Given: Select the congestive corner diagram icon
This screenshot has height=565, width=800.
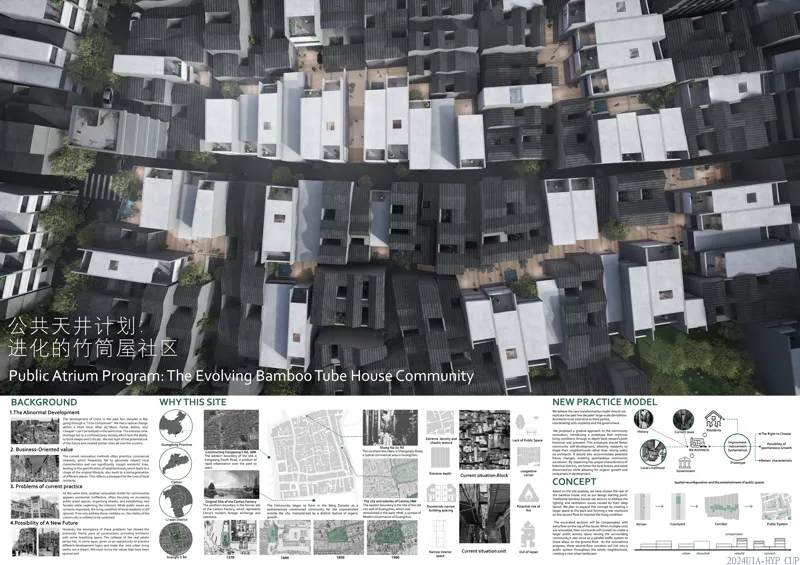Looking at the screenshot, I should 528,457.
